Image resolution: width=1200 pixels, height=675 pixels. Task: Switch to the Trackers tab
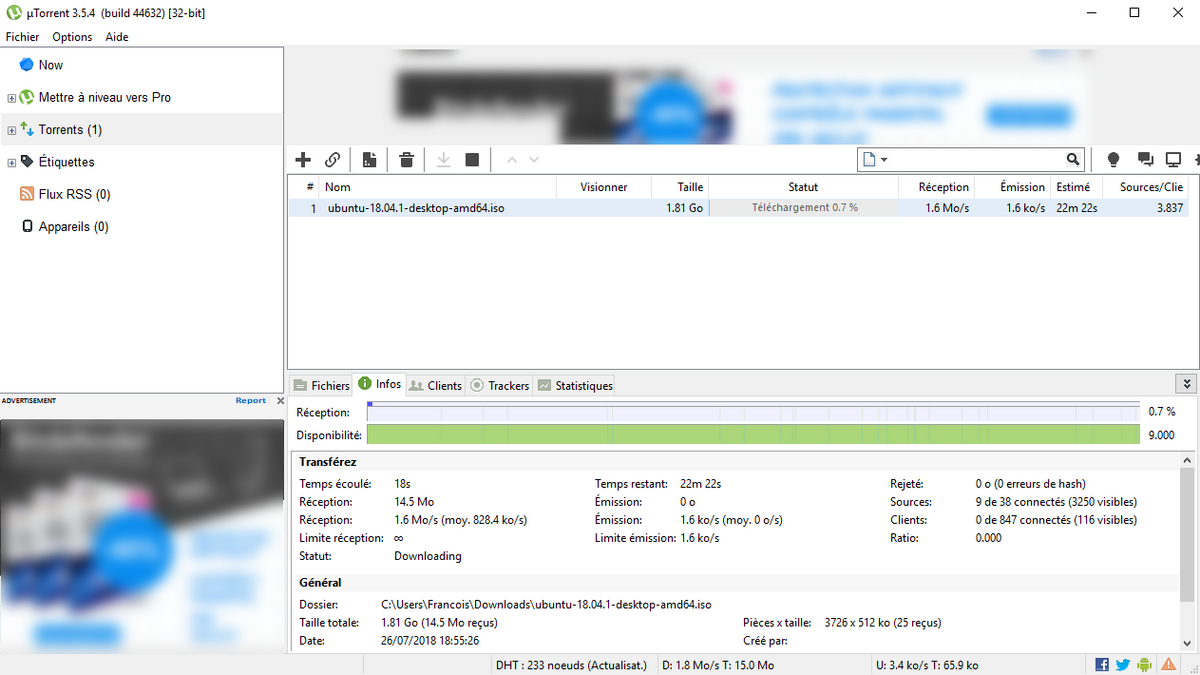498,384
